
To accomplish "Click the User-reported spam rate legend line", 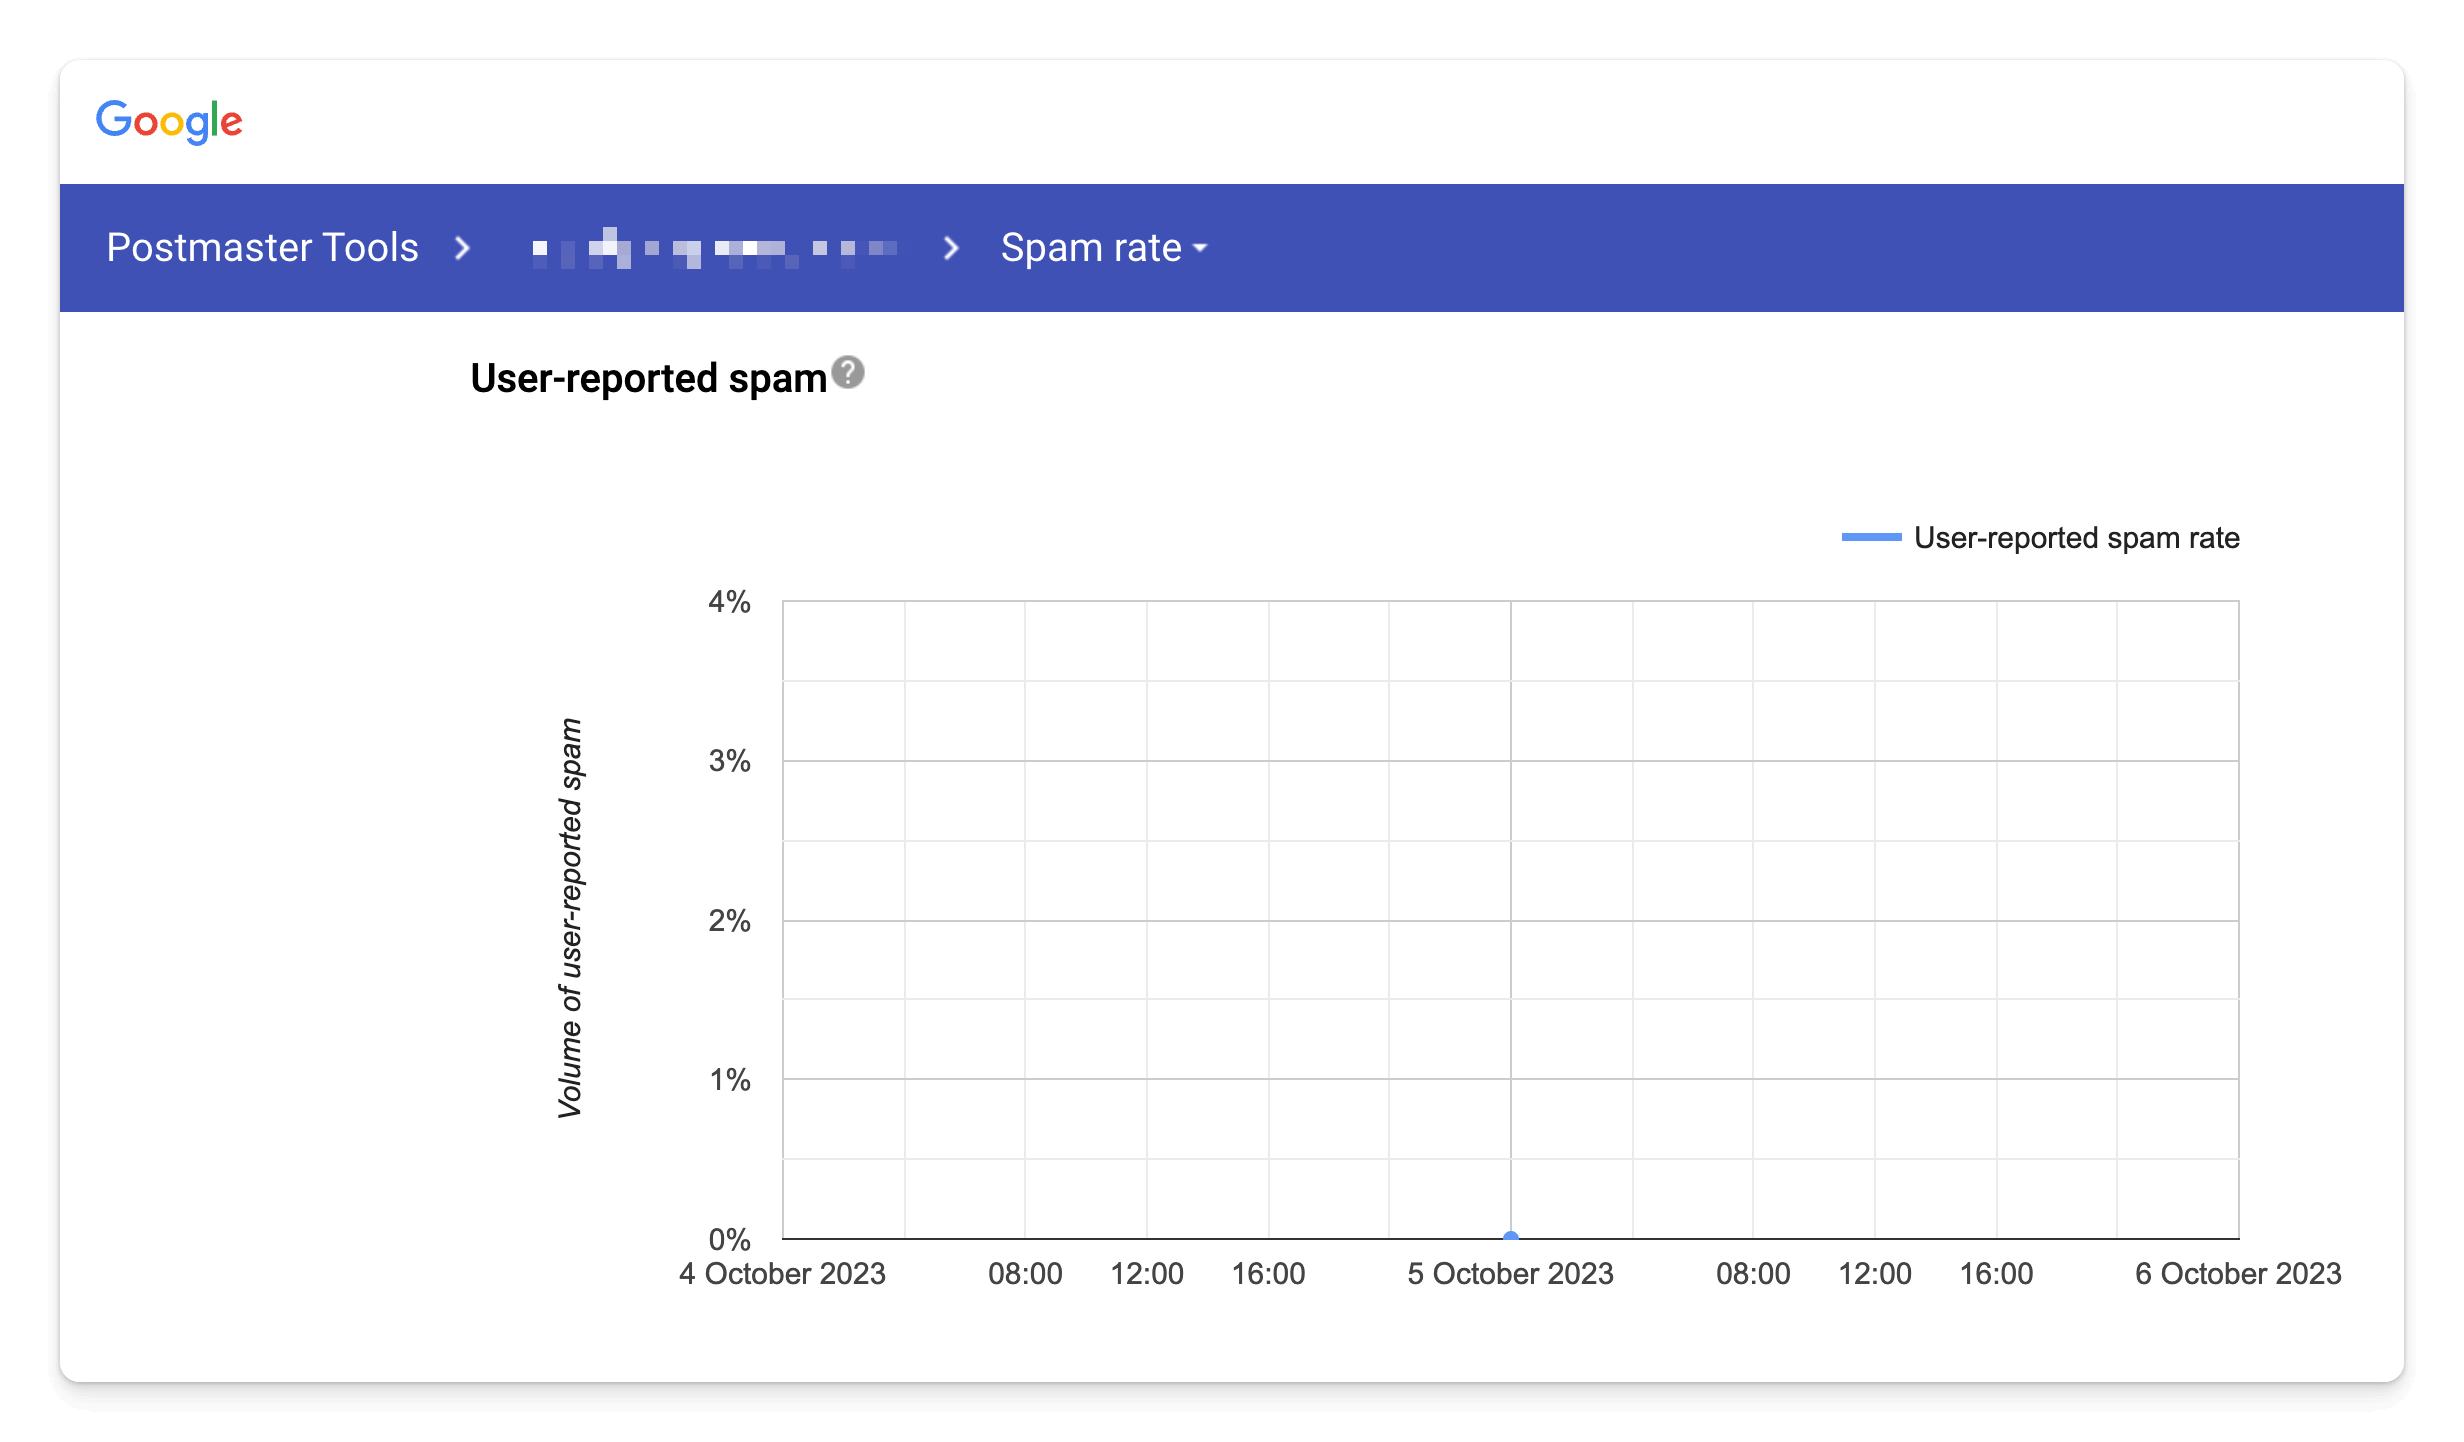I will pyautogui.click(x=1869, y=537).
